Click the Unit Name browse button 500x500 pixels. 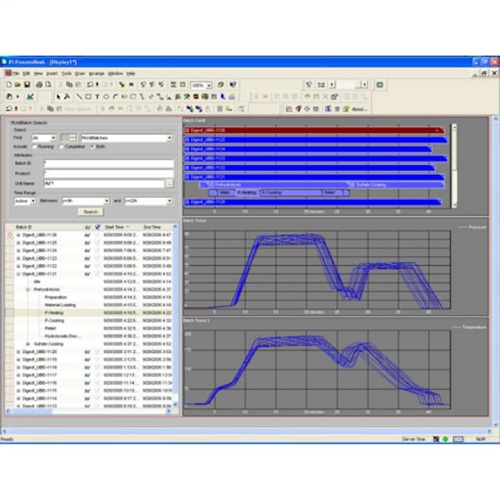(x=170, y=183)
